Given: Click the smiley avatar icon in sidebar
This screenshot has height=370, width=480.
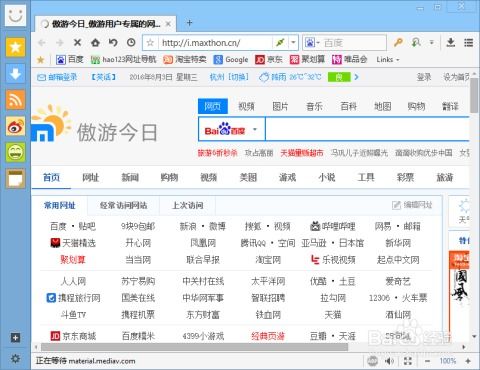Looking at the screenshot, I should click(x=15, y=15).
